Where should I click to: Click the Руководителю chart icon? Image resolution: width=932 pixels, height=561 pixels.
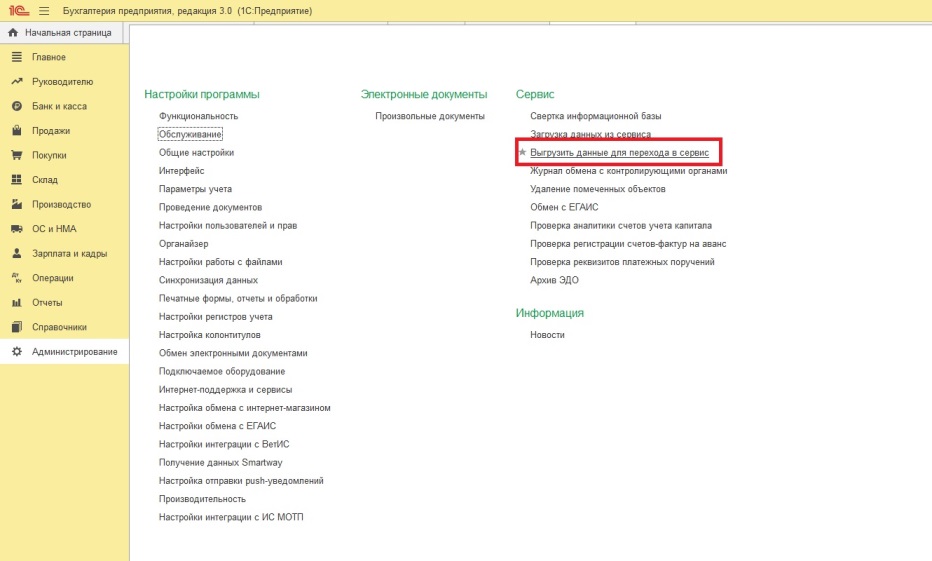pyautogui.click(x=17, y=81)
